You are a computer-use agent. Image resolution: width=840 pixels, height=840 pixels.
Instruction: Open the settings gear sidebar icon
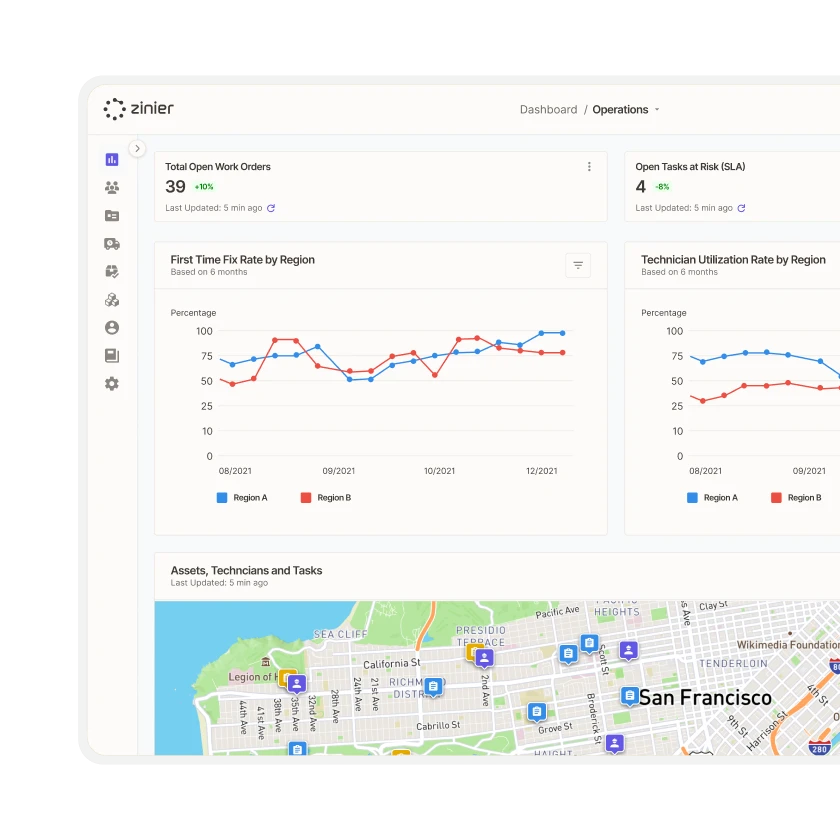pyautogui.click(x=111, y=384)
